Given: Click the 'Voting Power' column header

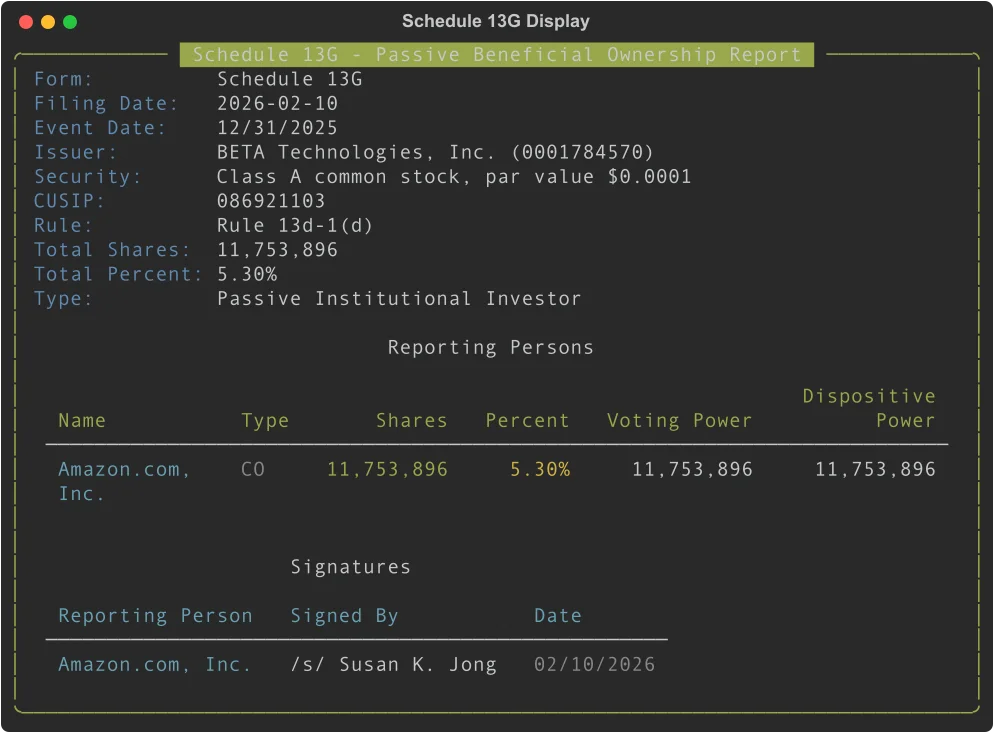Looking at the screenshot, I should [680, 420].
